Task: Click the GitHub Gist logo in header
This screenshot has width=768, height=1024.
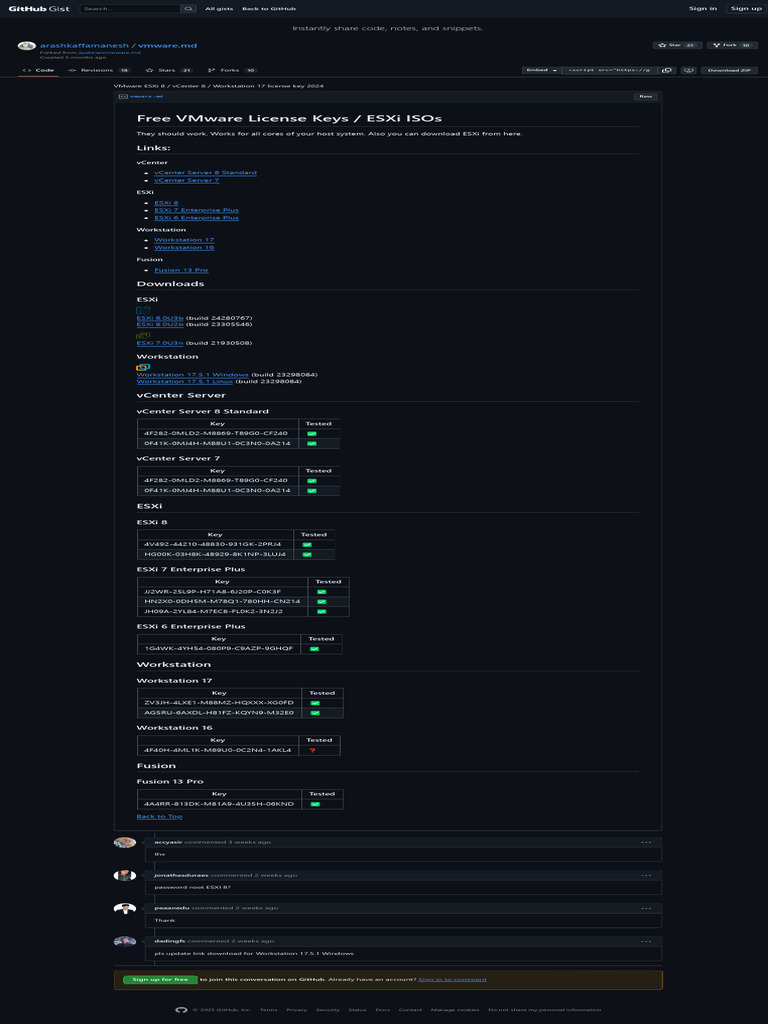Action: 39,8
